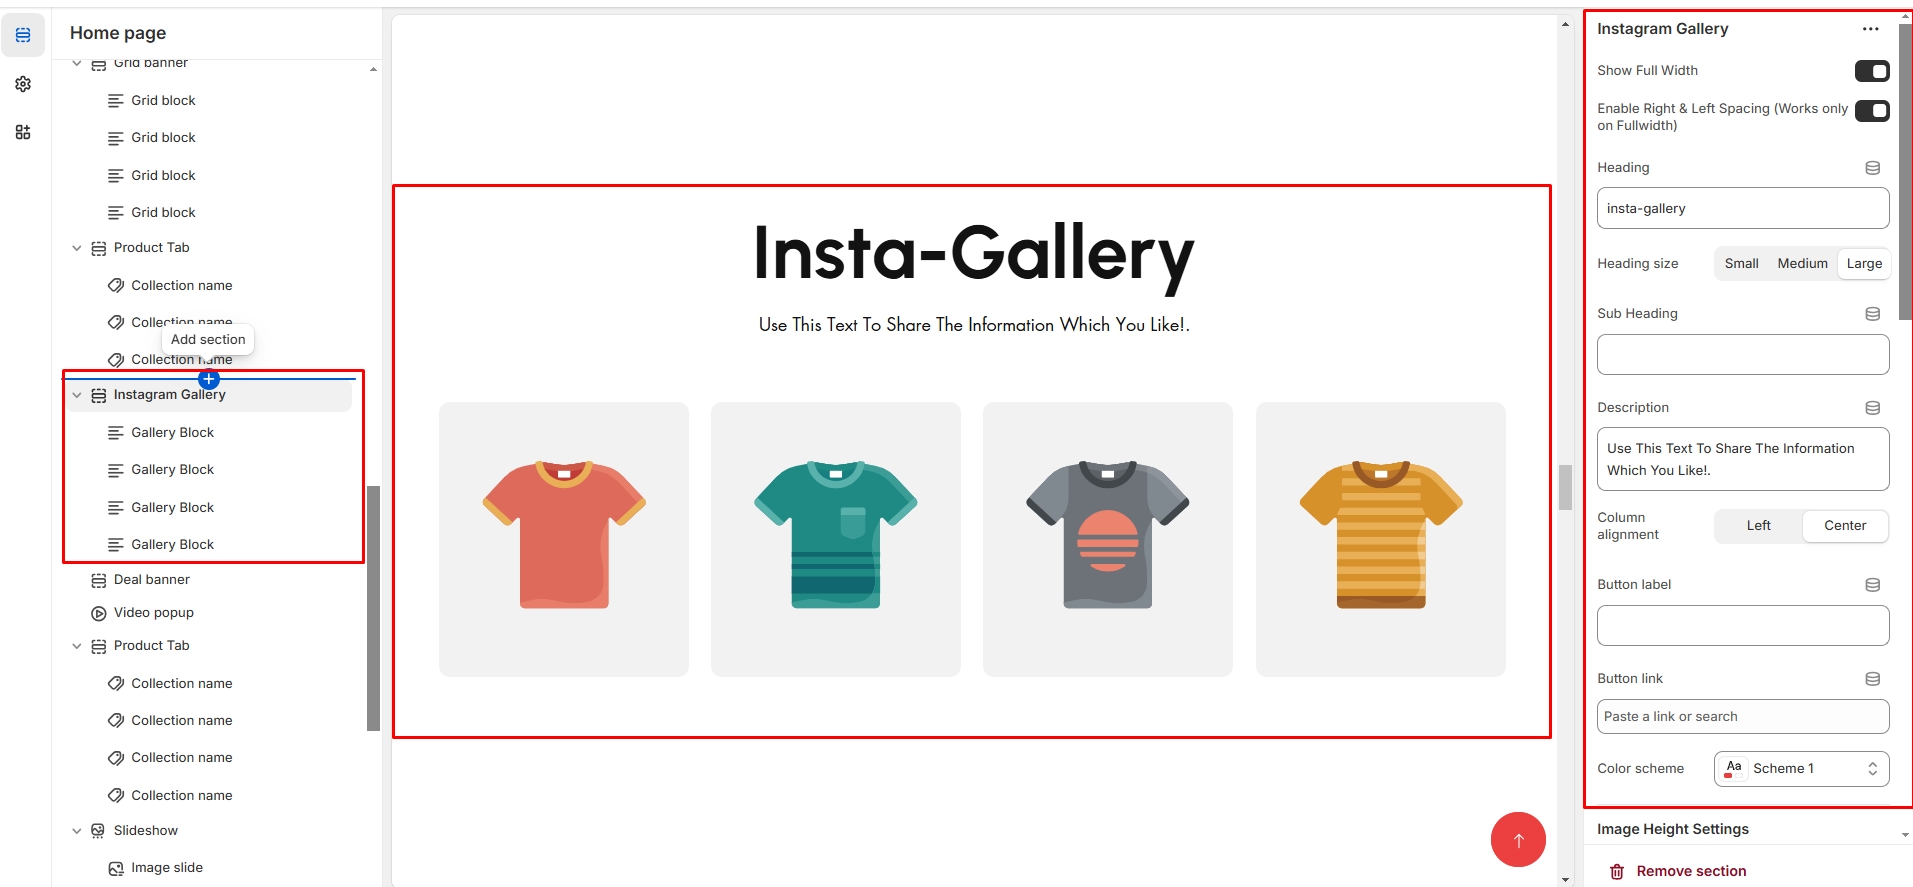Set heading size to Medium
Screen dimensions: 1913x887
(x=1802, y=263)
